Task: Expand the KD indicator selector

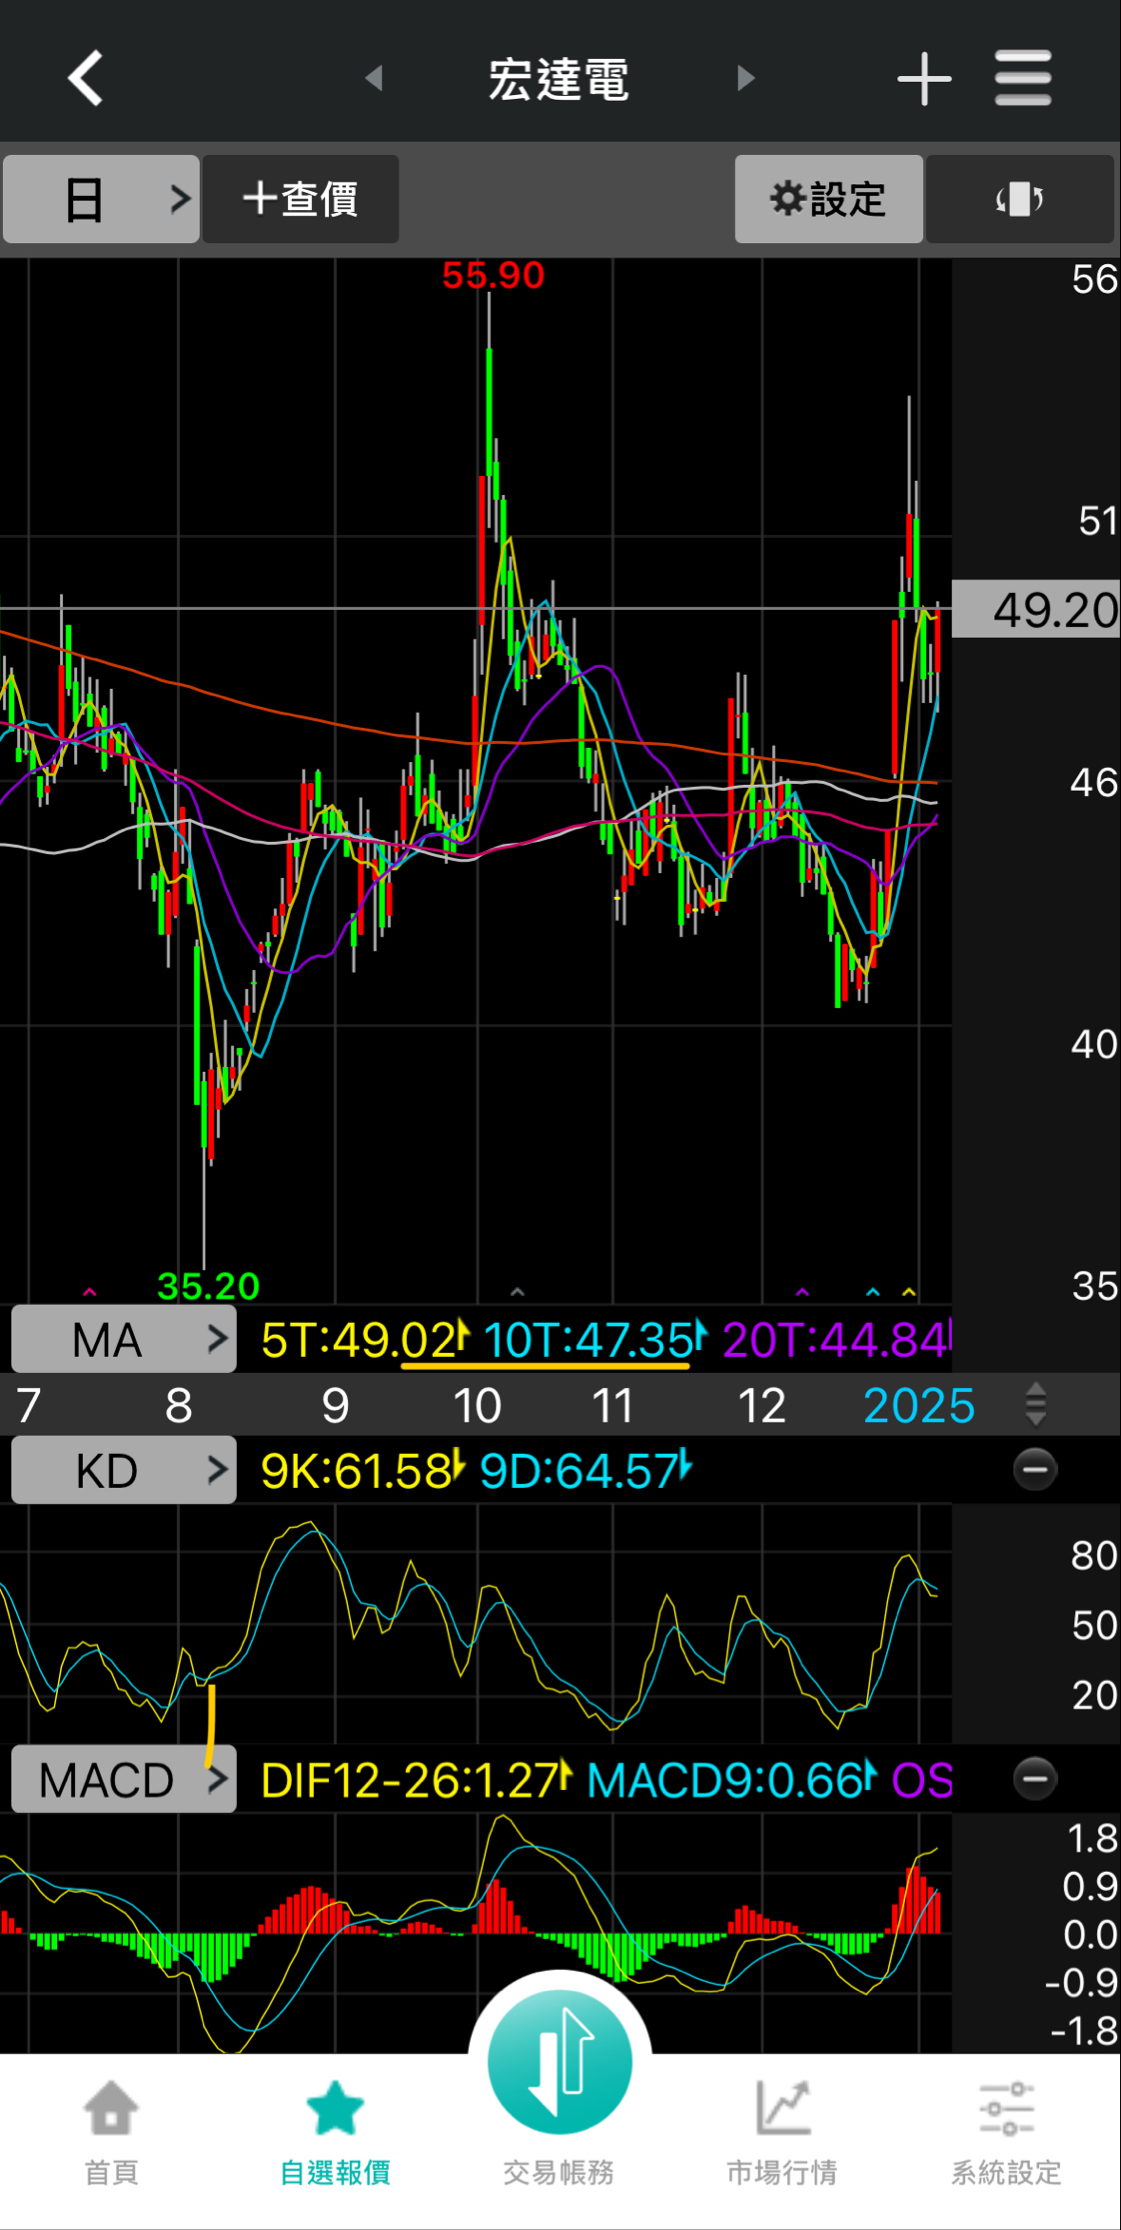Action: tap(124, 1470)
